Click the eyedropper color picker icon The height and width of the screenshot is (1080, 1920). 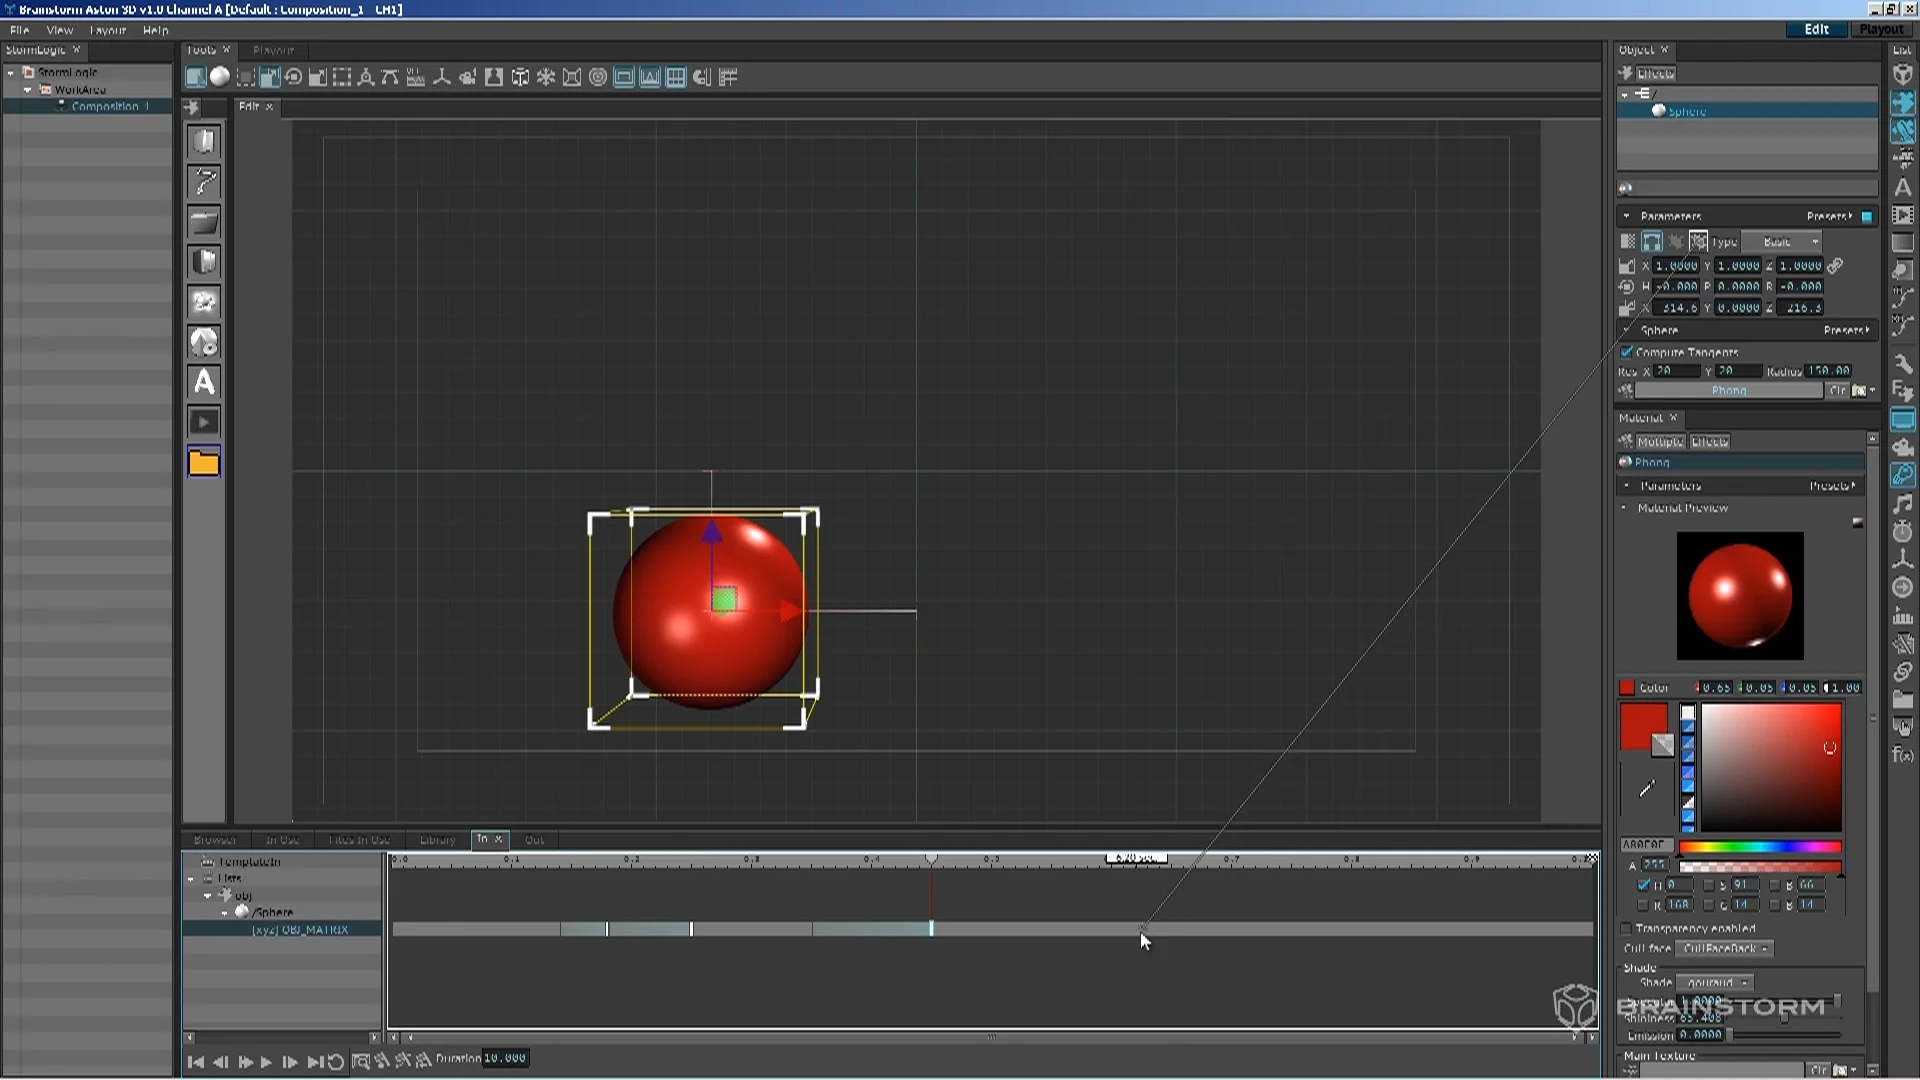coord(1647,789)
